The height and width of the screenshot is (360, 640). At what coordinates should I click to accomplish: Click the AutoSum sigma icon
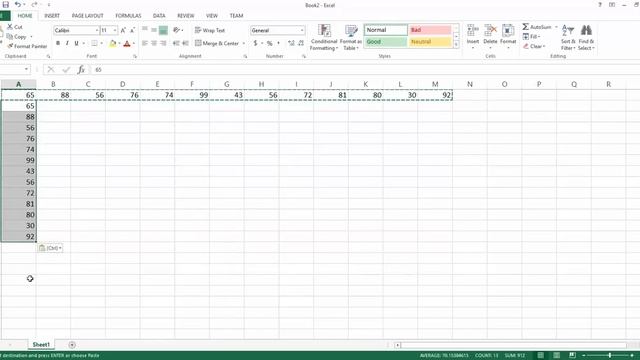tap(526, 27)
